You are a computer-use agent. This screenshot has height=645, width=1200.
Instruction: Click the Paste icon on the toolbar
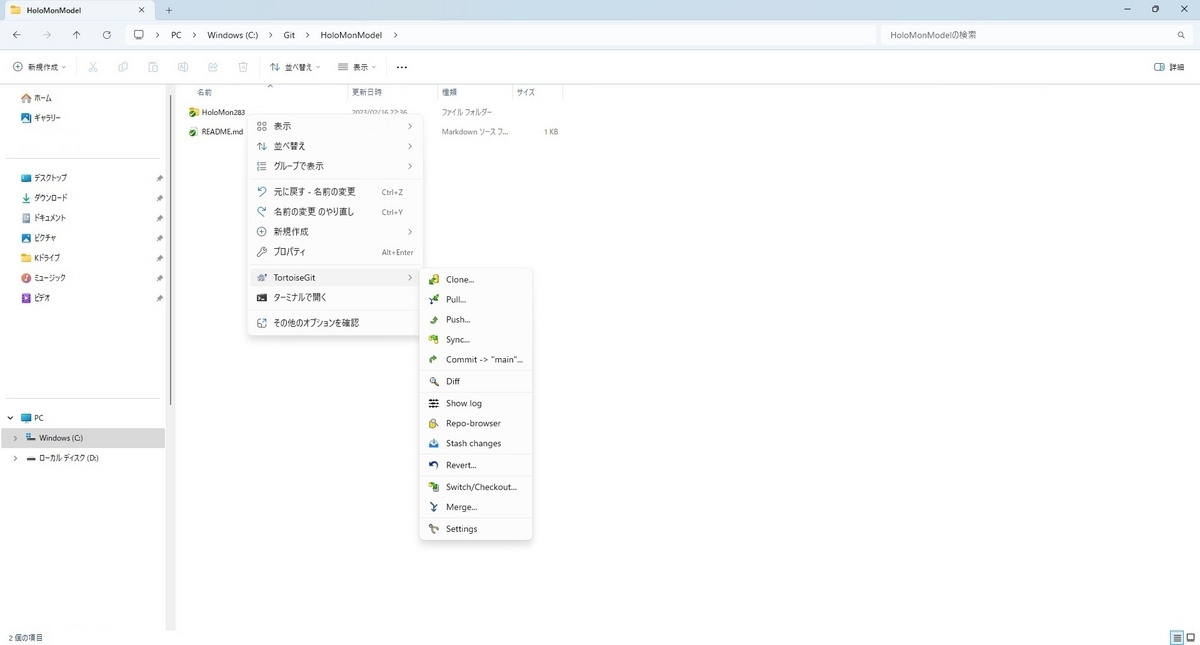152,66
